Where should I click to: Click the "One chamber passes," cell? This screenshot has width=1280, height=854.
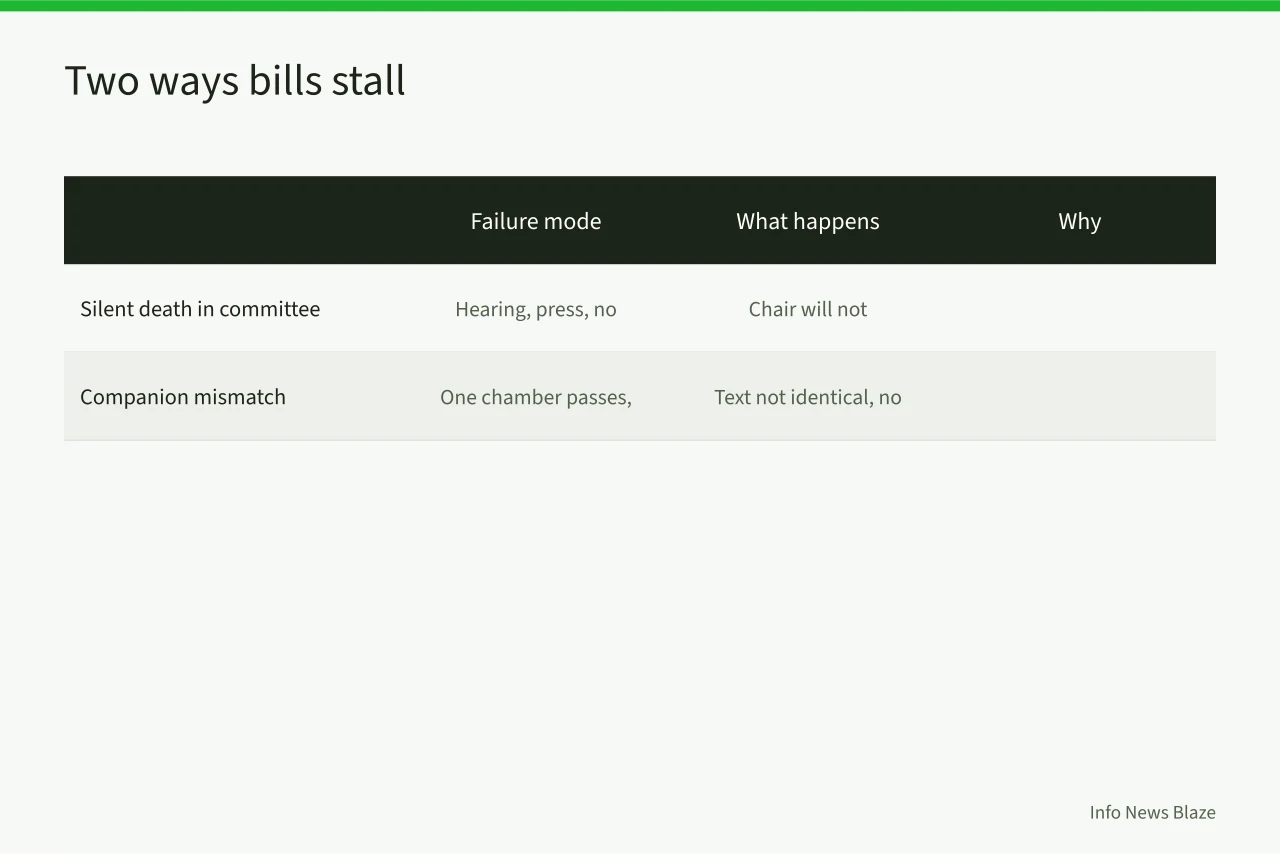tap(536, 397)
